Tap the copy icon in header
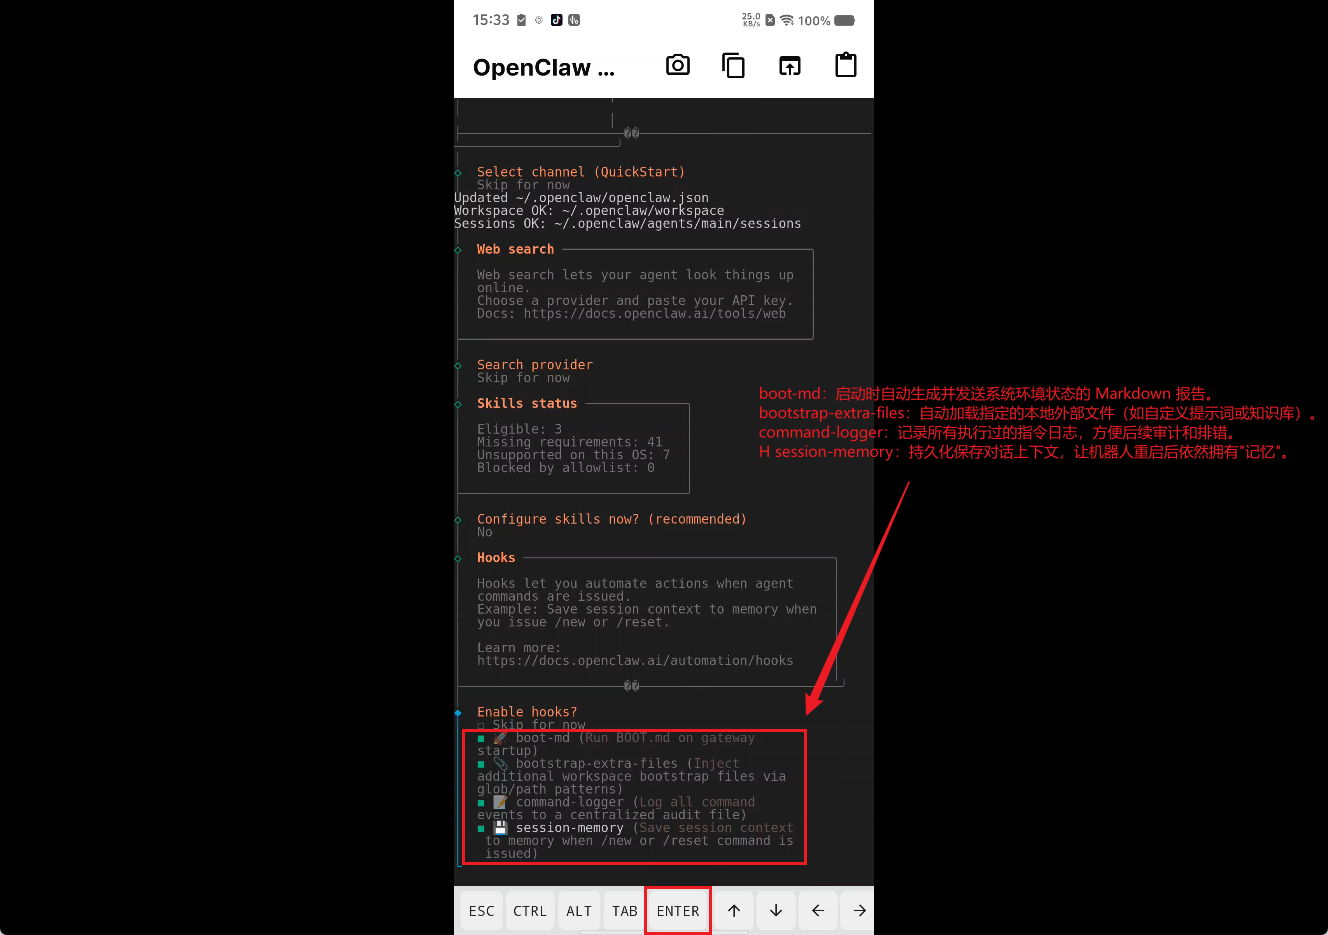This screenshot has width=1328, height=935. point(734,66)
